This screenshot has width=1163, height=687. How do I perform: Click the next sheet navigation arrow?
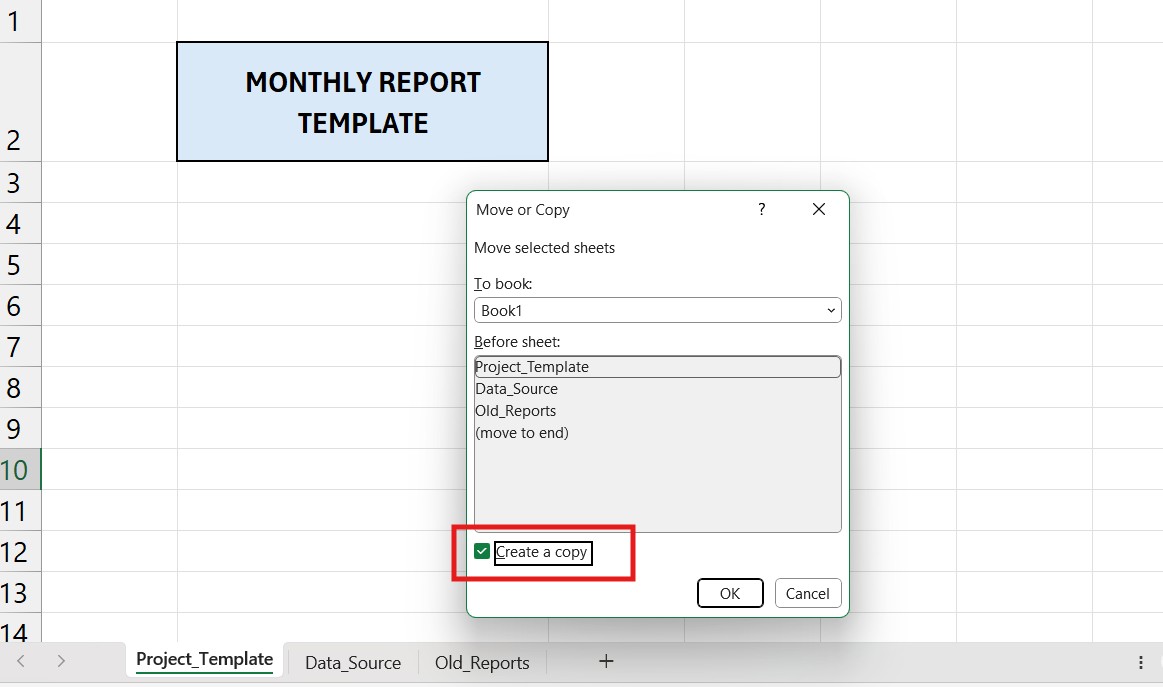(61, 661)
